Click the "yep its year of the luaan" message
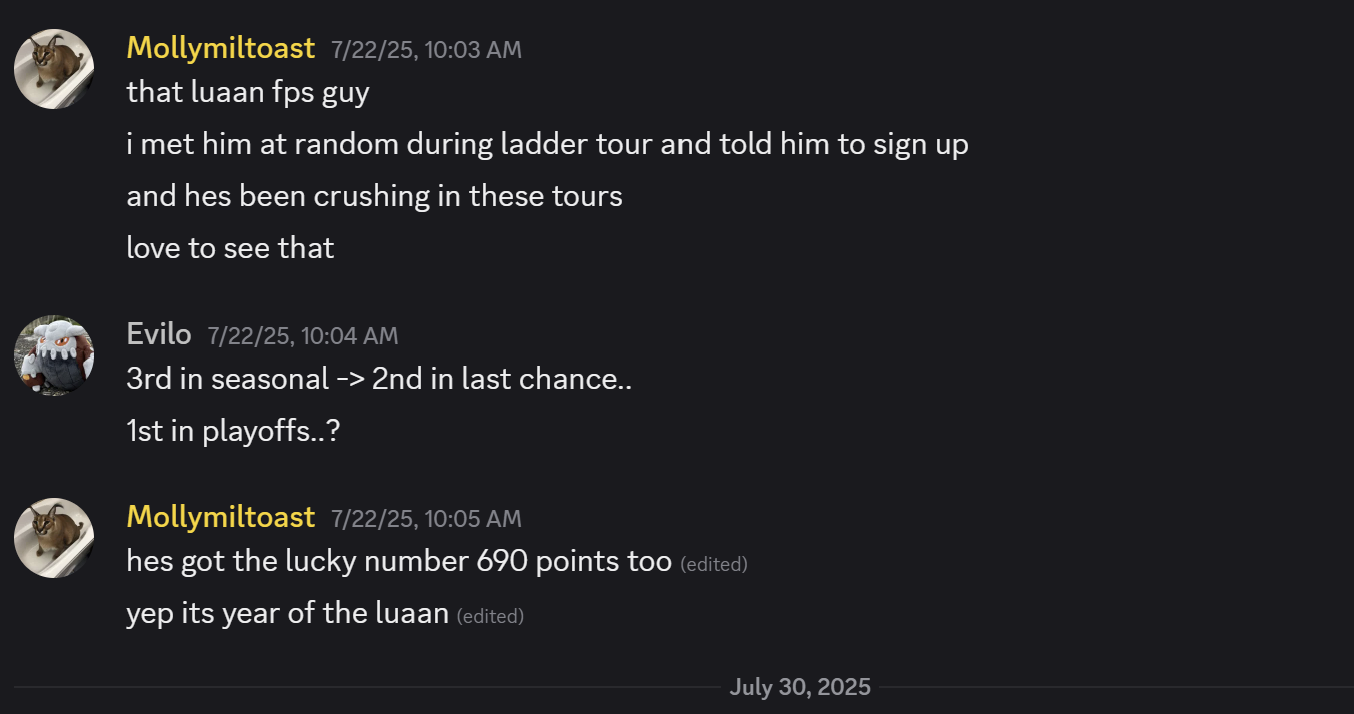Image resolution: width=1354 pixels, height=714 pixels. 287,614
